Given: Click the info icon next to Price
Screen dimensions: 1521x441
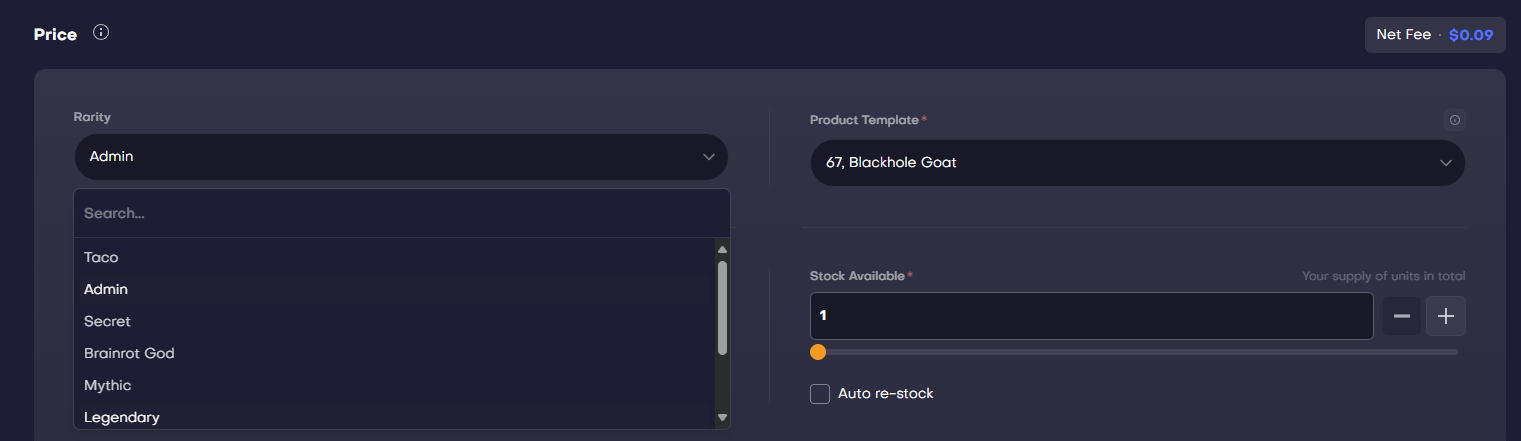Looking at the screenshot, I should pyautogui.click(x=101, y=32).
